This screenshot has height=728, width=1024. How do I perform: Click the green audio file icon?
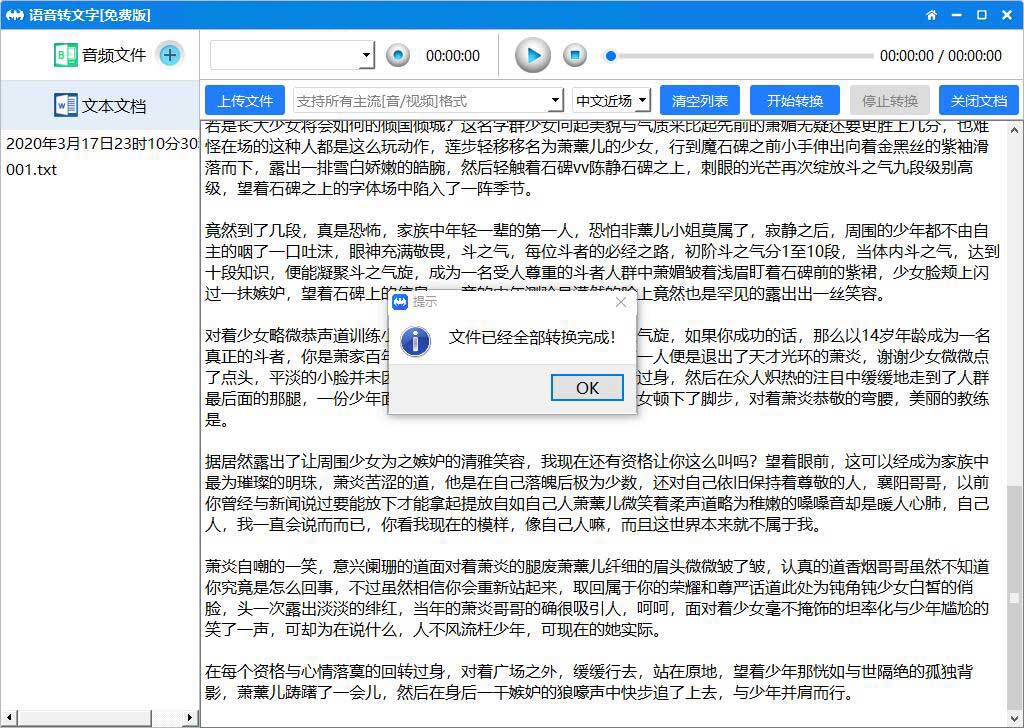tap(65, 55)
